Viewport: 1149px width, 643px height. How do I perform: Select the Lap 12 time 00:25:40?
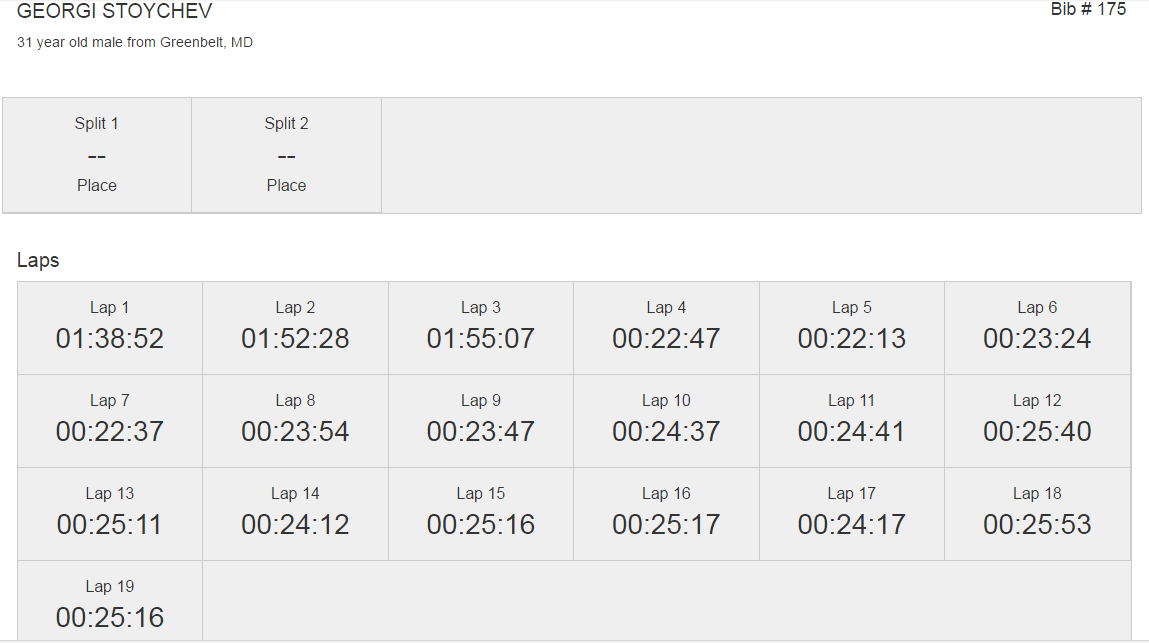(1037, 432)
